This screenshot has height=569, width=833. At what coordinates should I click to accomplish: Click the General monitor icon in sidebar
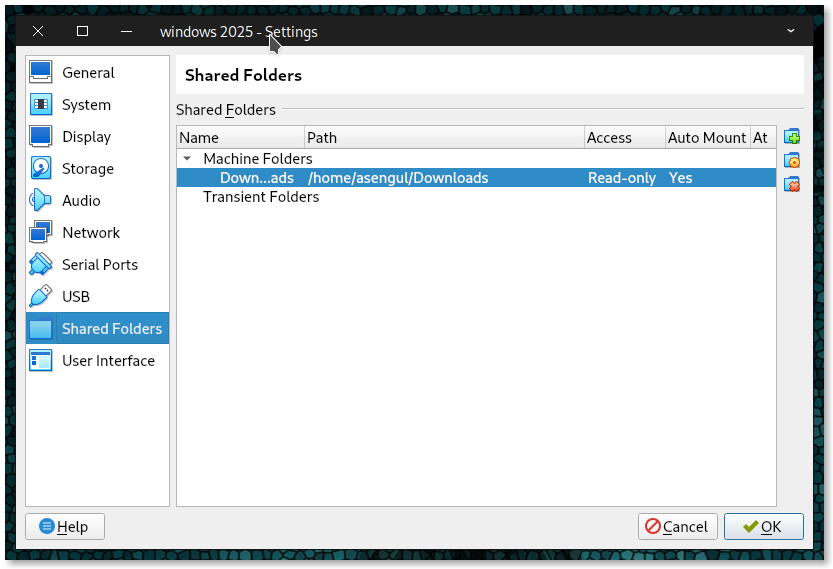41,72
